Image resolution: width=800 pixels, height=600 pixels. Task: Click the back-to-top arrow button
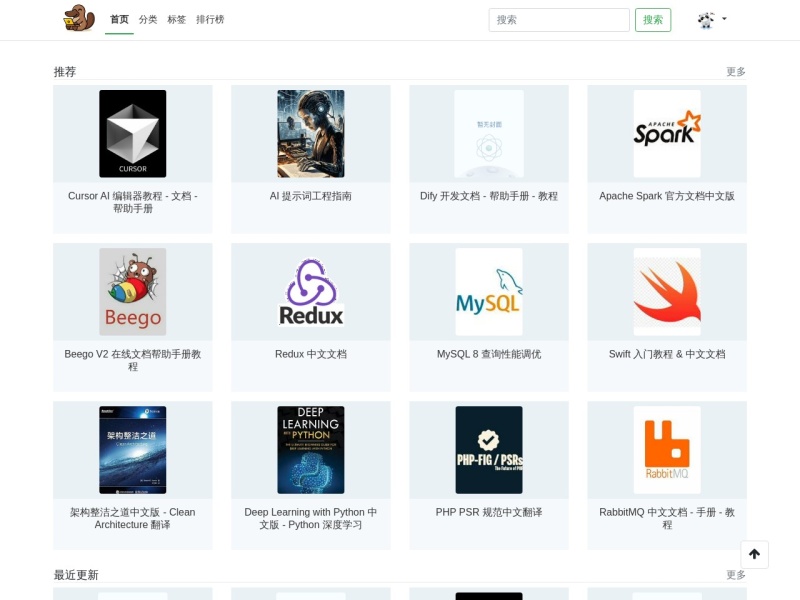click(755, 554)
